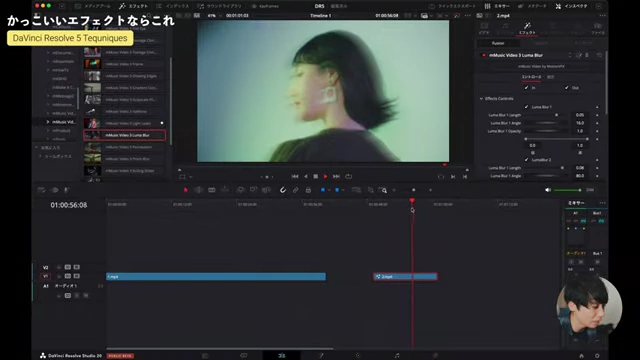
Task: Click the timecode display 01:00:56:08
Action: (x=69, y=205)
